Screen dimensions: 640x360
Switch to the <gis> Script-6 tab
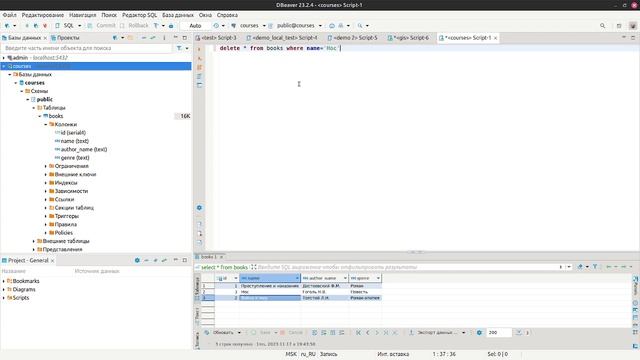408,38
